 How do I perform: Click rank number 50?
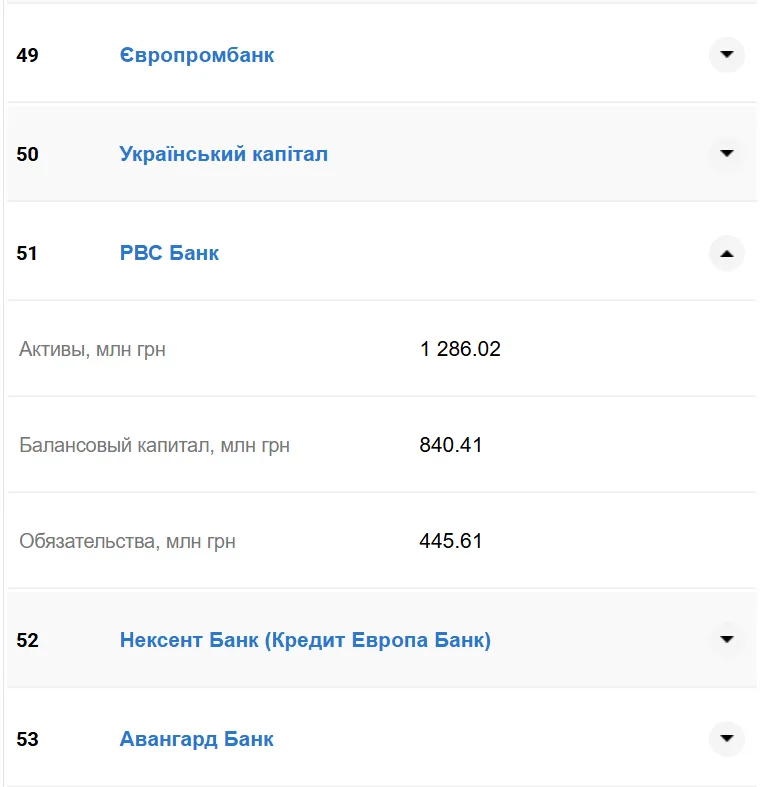click(x=28, y=154)
